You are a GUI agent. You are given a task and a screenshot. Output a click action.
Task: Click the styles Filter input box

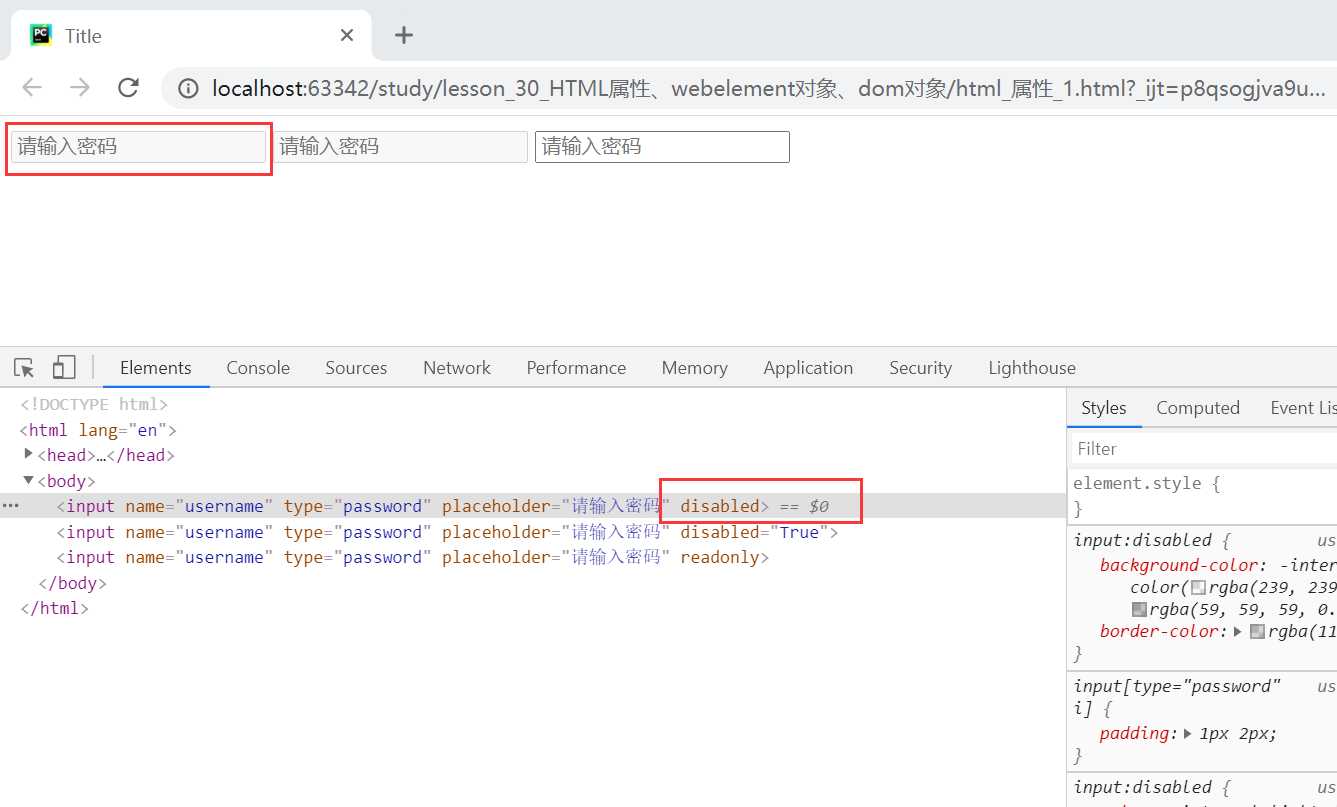pos(1203,449)
